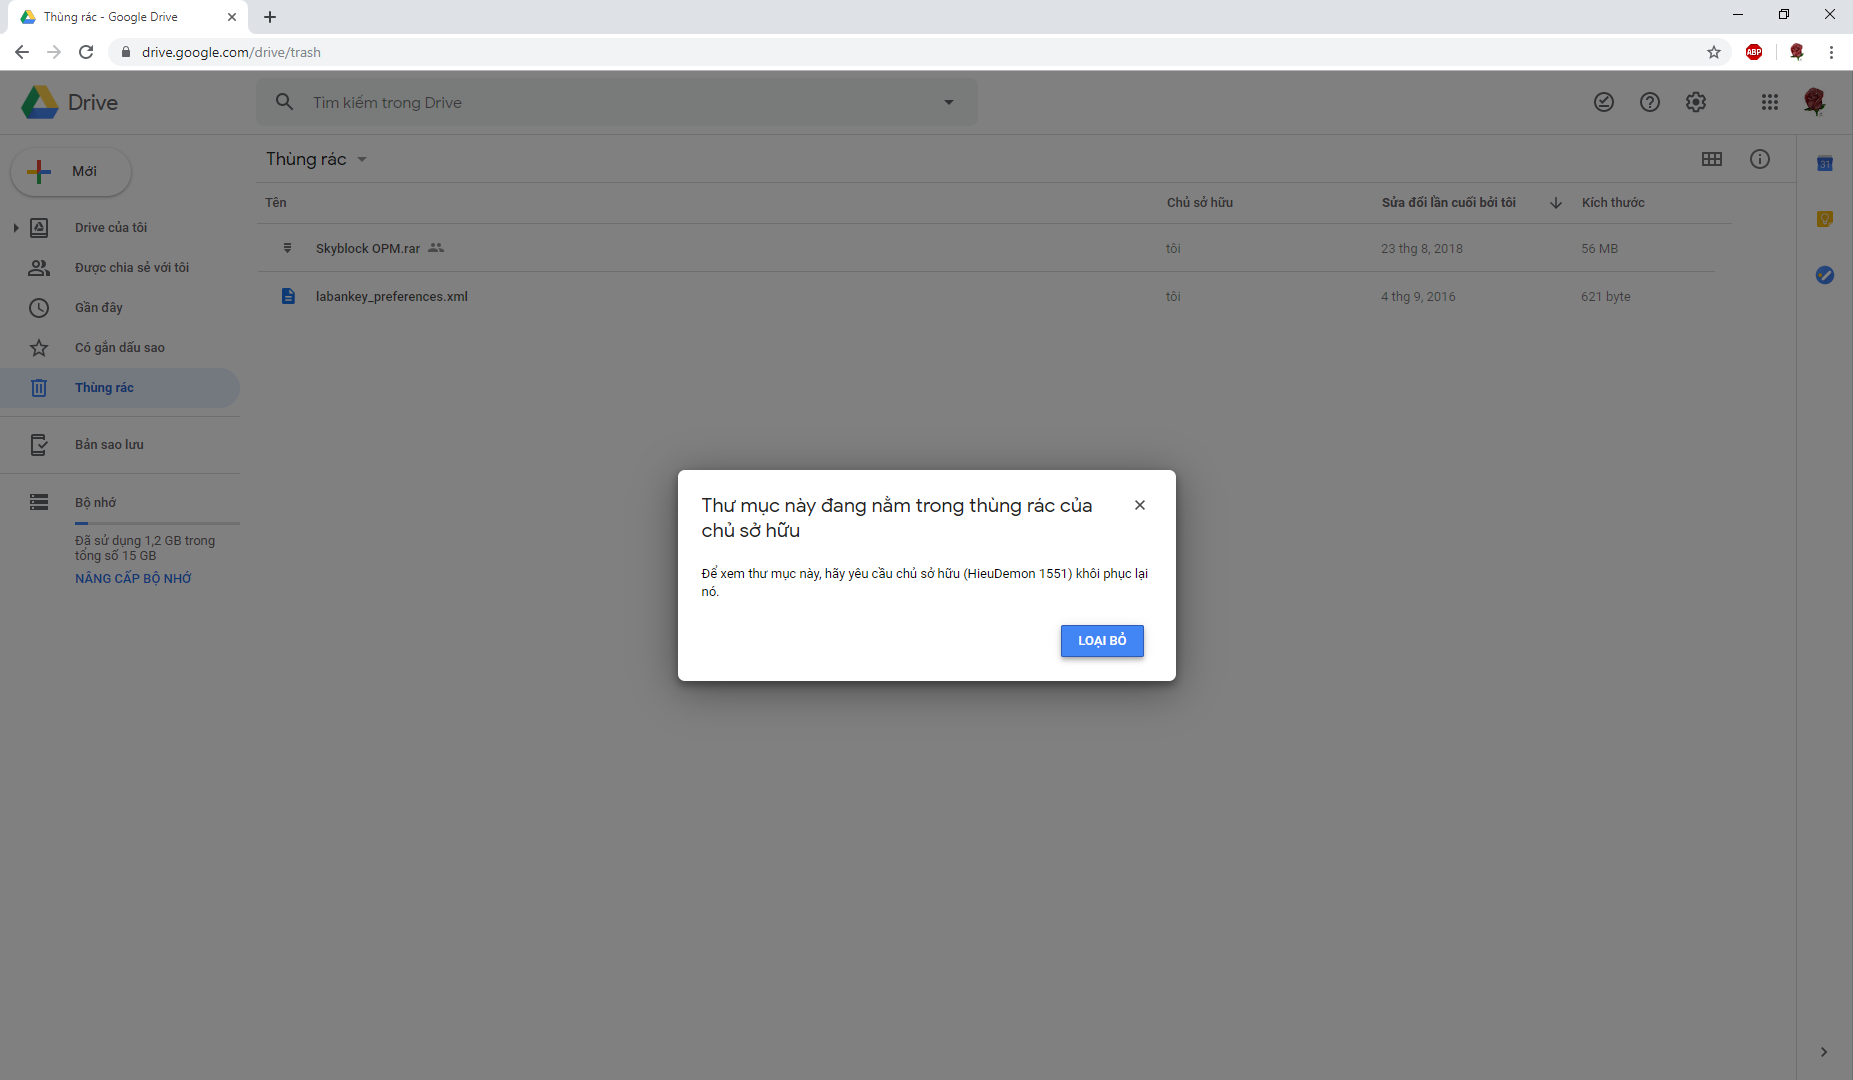Screen dimensions: 1853x1080
Task: Open the ABP extension icon
Action: tap(1754, 52)
